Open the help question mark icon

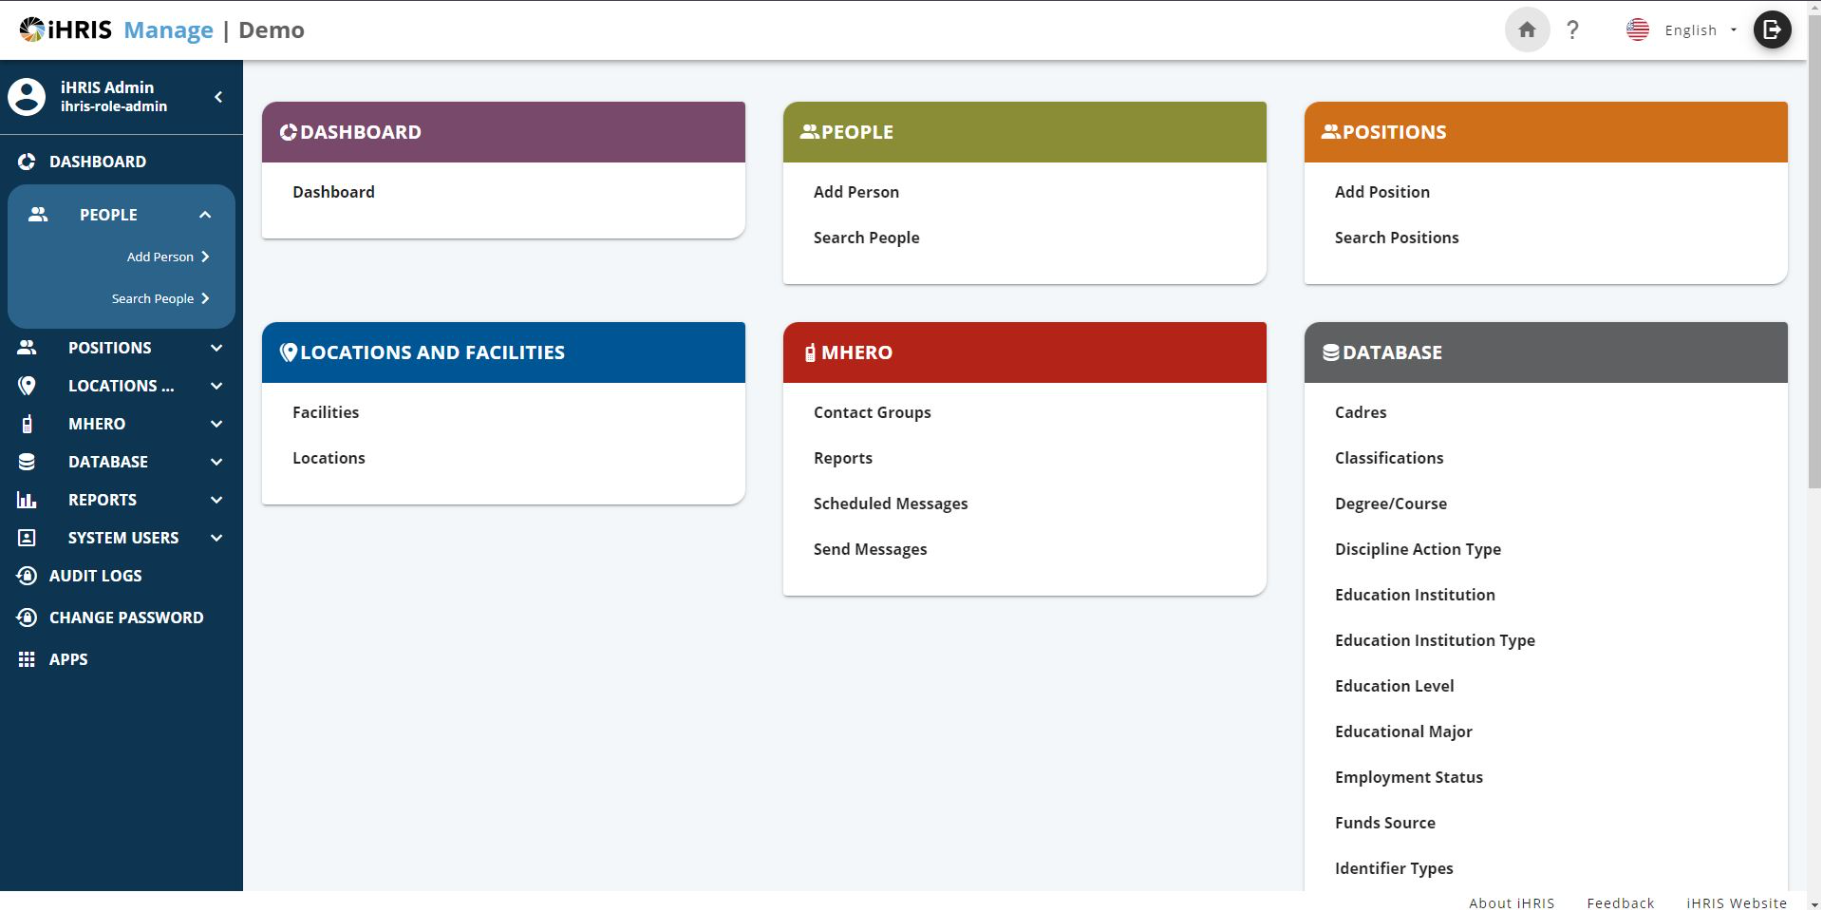coord(1572,29)
